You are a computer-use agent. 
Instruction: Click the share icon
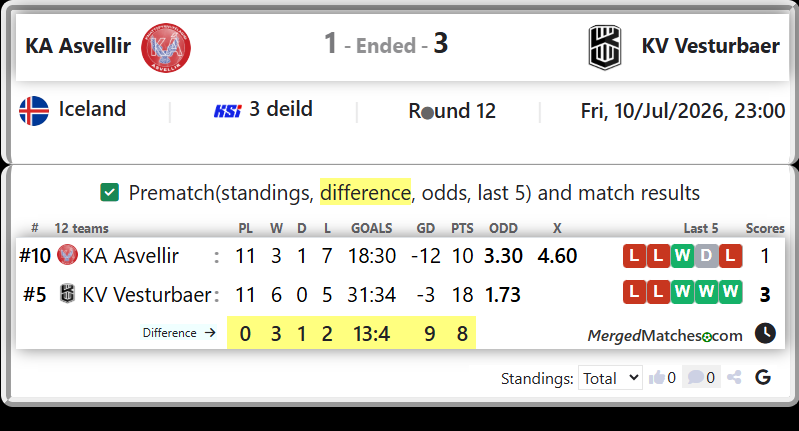click(x=734, y=378)
